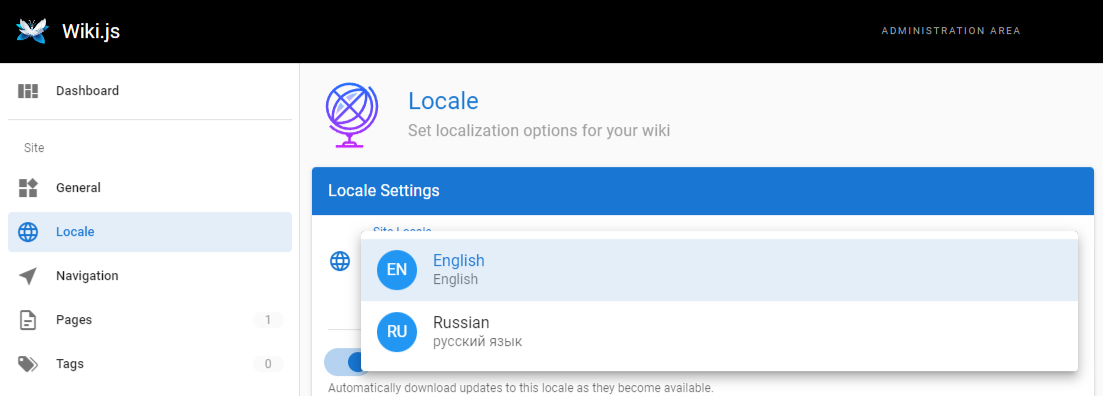Click the RU circle avatar

coord(397,332)
